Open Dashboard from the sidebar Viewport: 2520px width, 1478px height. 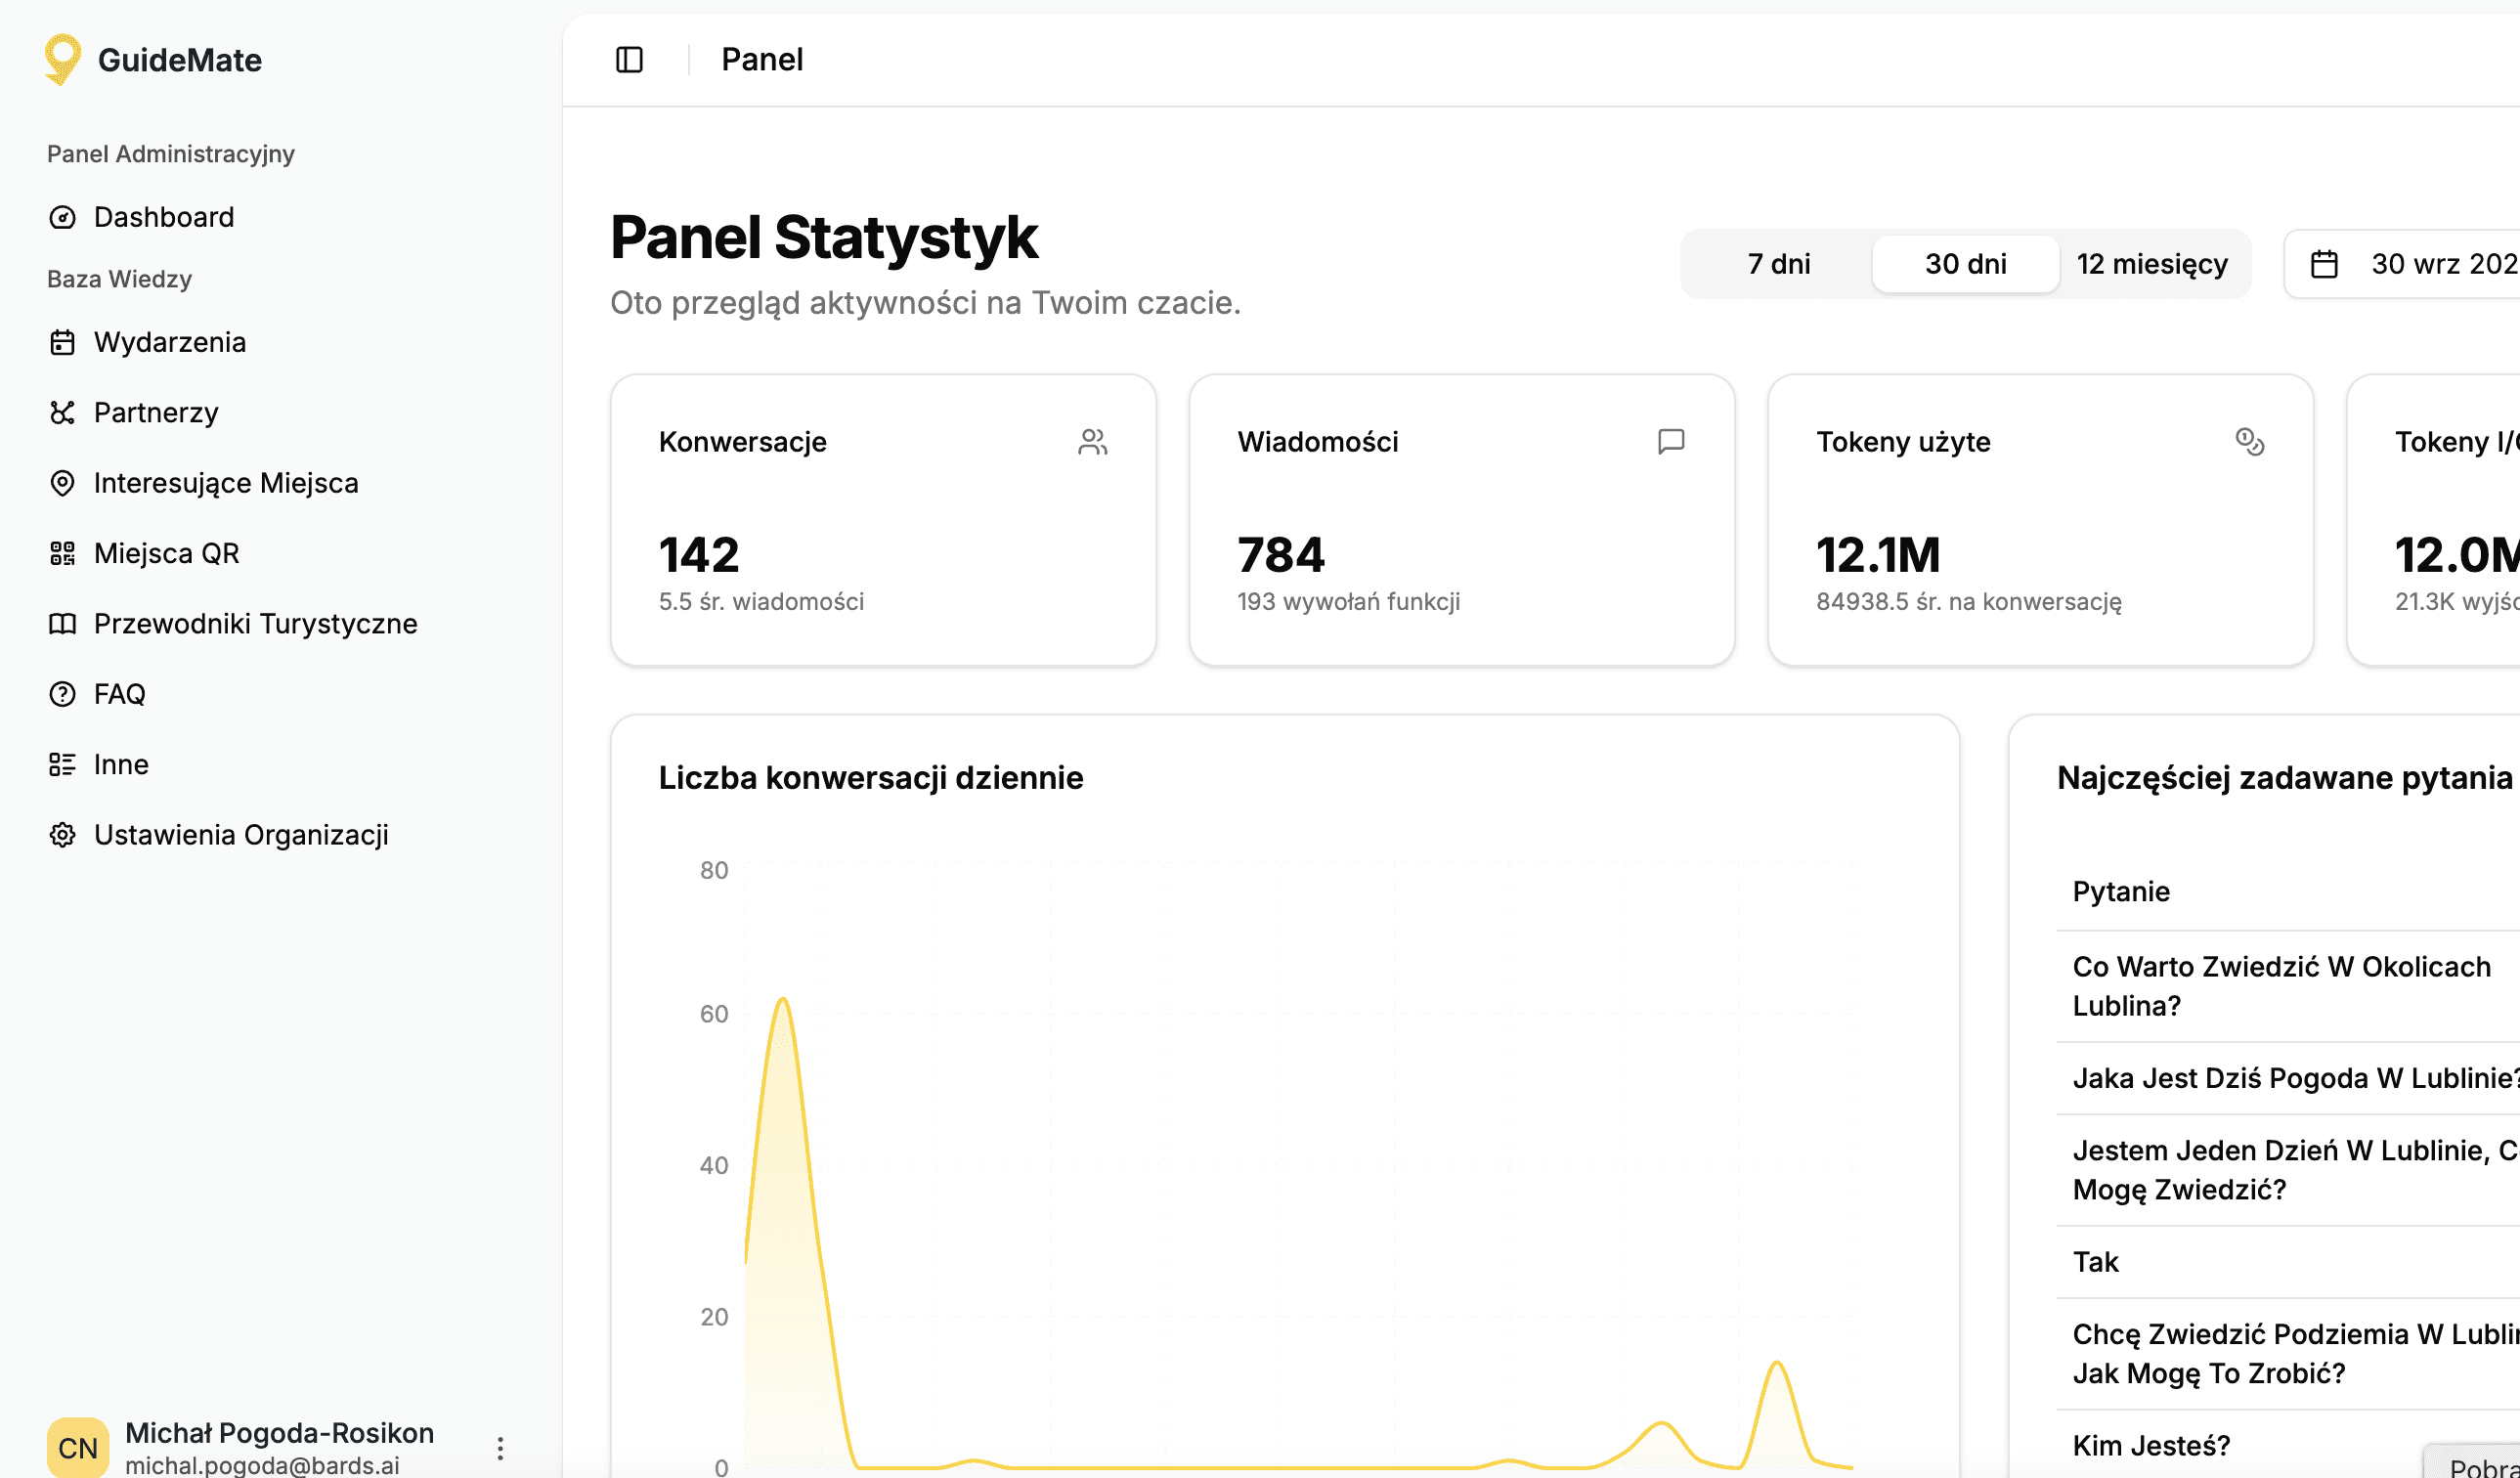tap(164, 217)
